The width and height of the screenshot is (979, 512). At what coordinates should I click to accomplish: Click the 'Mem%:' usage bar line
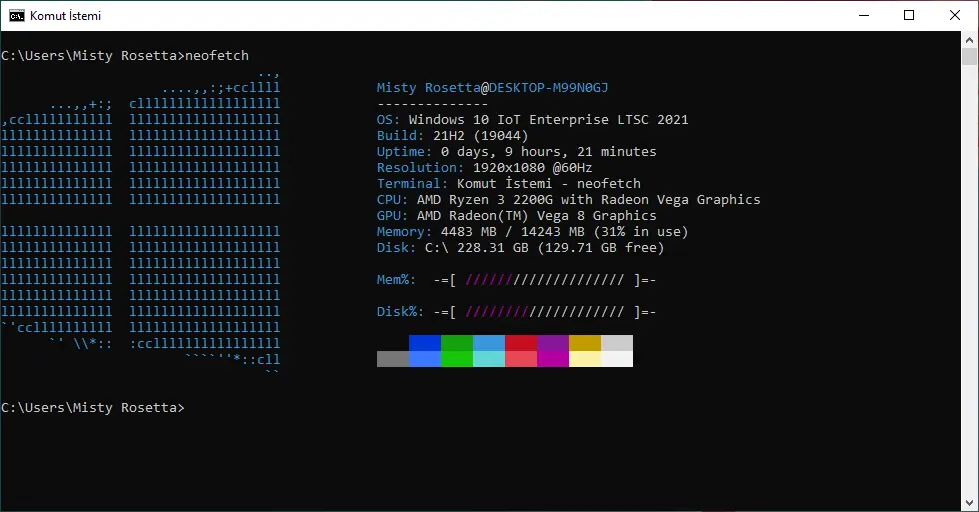coord(516,280)
